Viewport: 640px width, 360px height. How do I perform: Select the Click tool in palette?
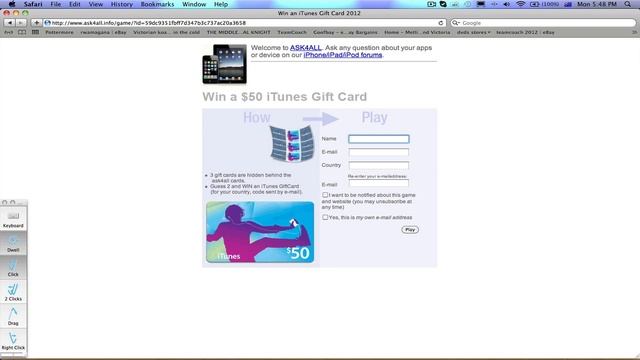(x=13, y=268)
